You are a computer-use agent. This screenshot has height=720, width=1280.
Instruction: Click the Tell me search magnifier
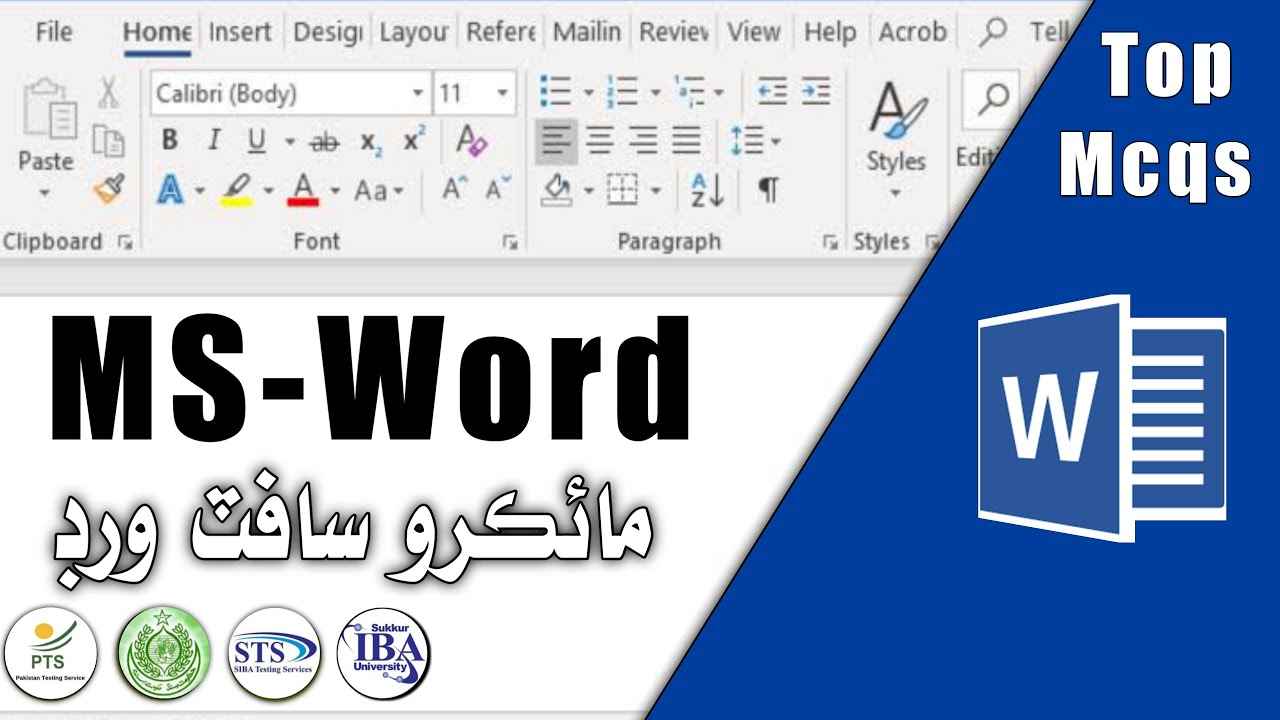pos(992,32)
